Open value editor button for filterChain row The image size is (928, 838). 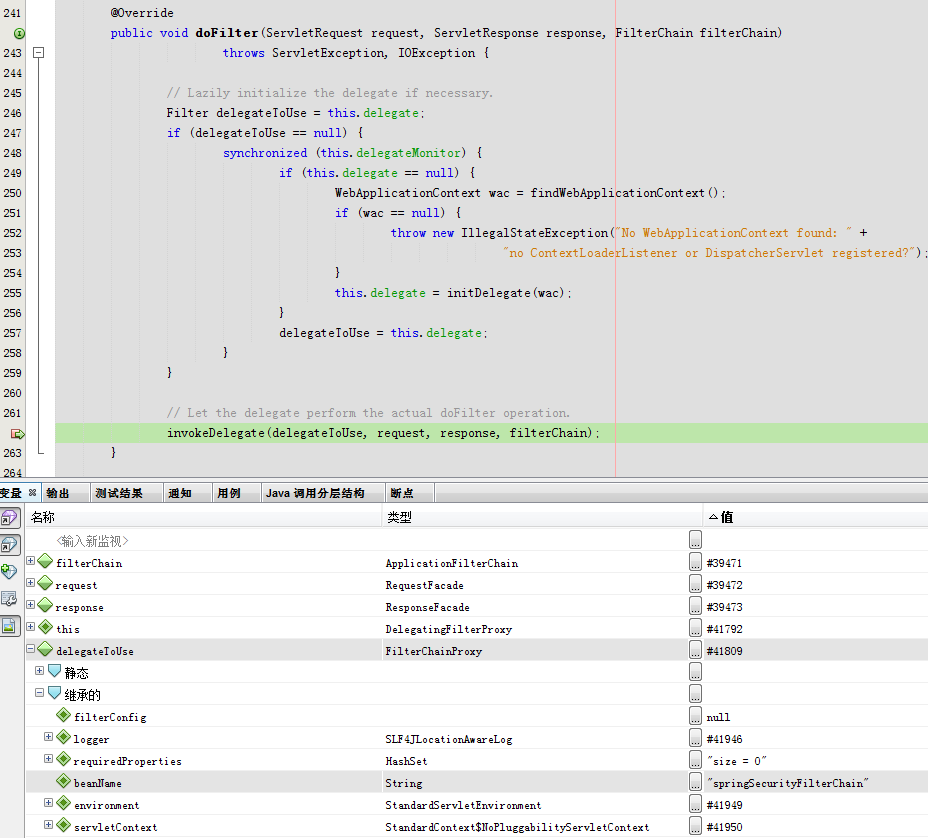coord(695,562)
